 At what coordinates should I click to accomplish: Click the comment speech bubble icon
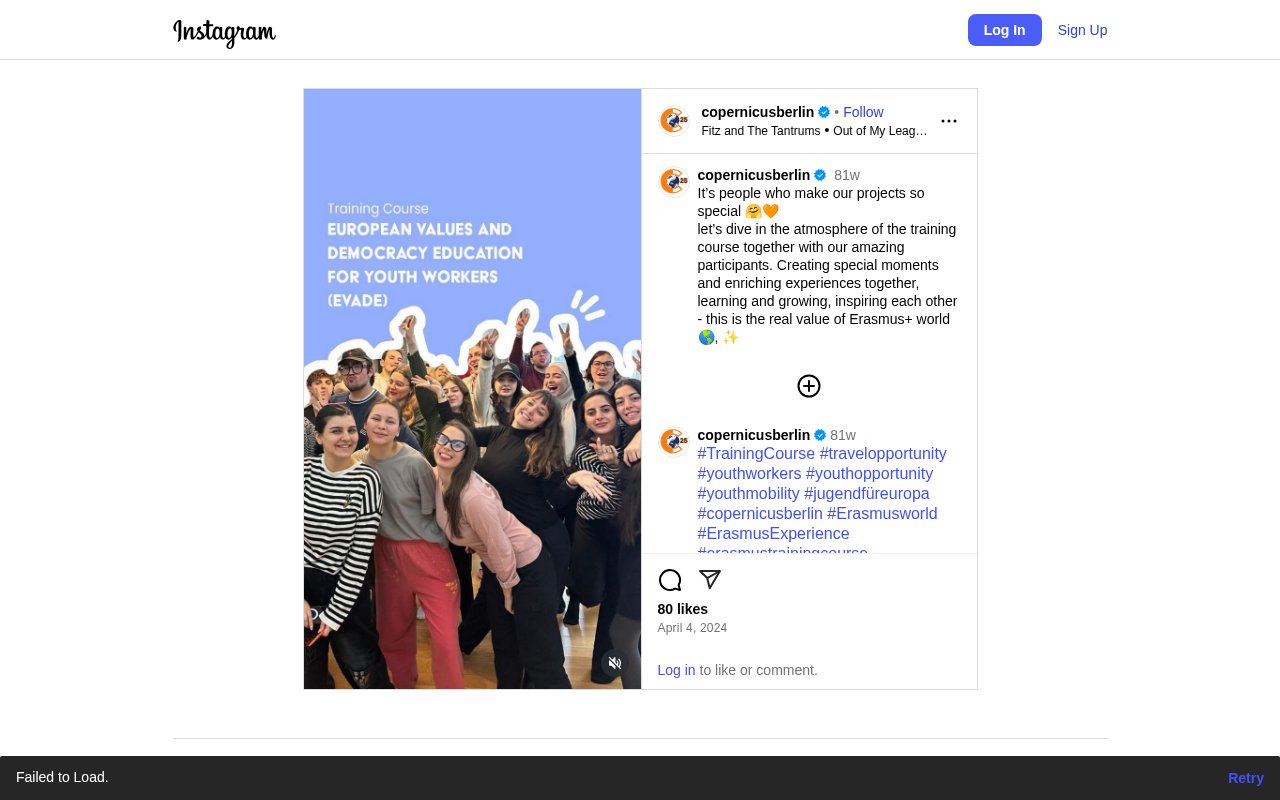(x=670, y=580)
